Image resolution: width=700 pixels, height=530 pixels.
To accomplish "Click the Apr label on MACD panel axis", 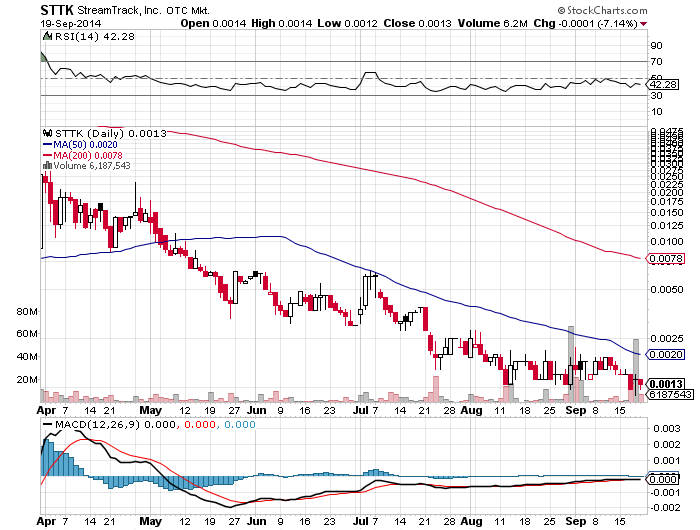I will point(46,521).
